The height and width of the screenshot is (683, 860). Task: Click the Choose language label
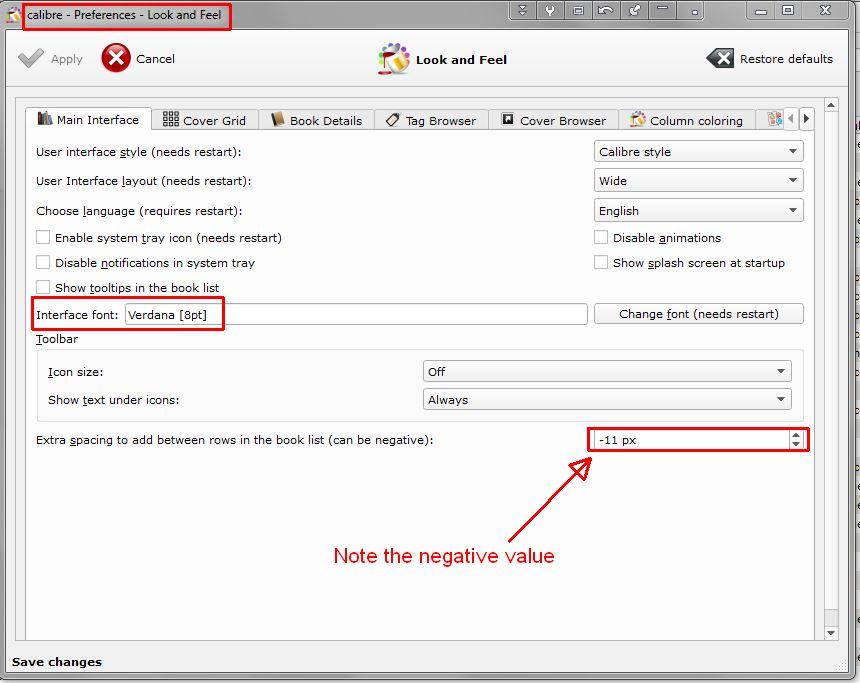tap(139, 211)
